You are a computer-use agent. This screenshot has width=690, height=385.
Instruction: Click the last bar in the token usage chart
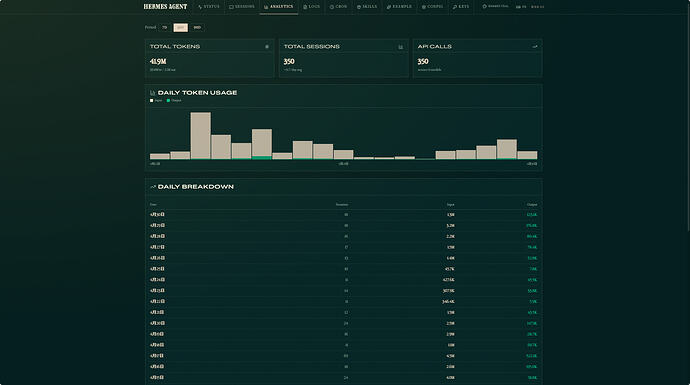(527, 155)
